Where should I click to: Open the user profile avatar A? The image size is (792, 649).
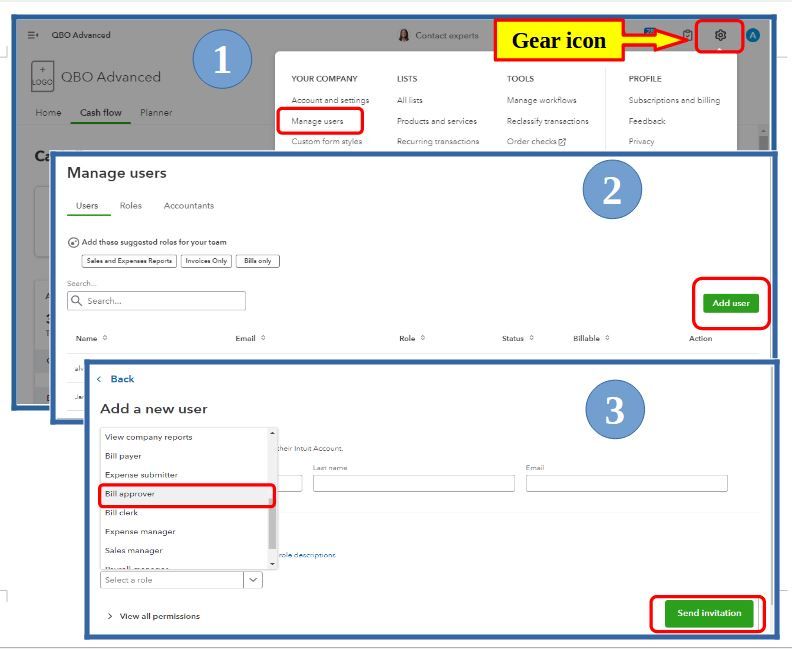click(753, 35)
